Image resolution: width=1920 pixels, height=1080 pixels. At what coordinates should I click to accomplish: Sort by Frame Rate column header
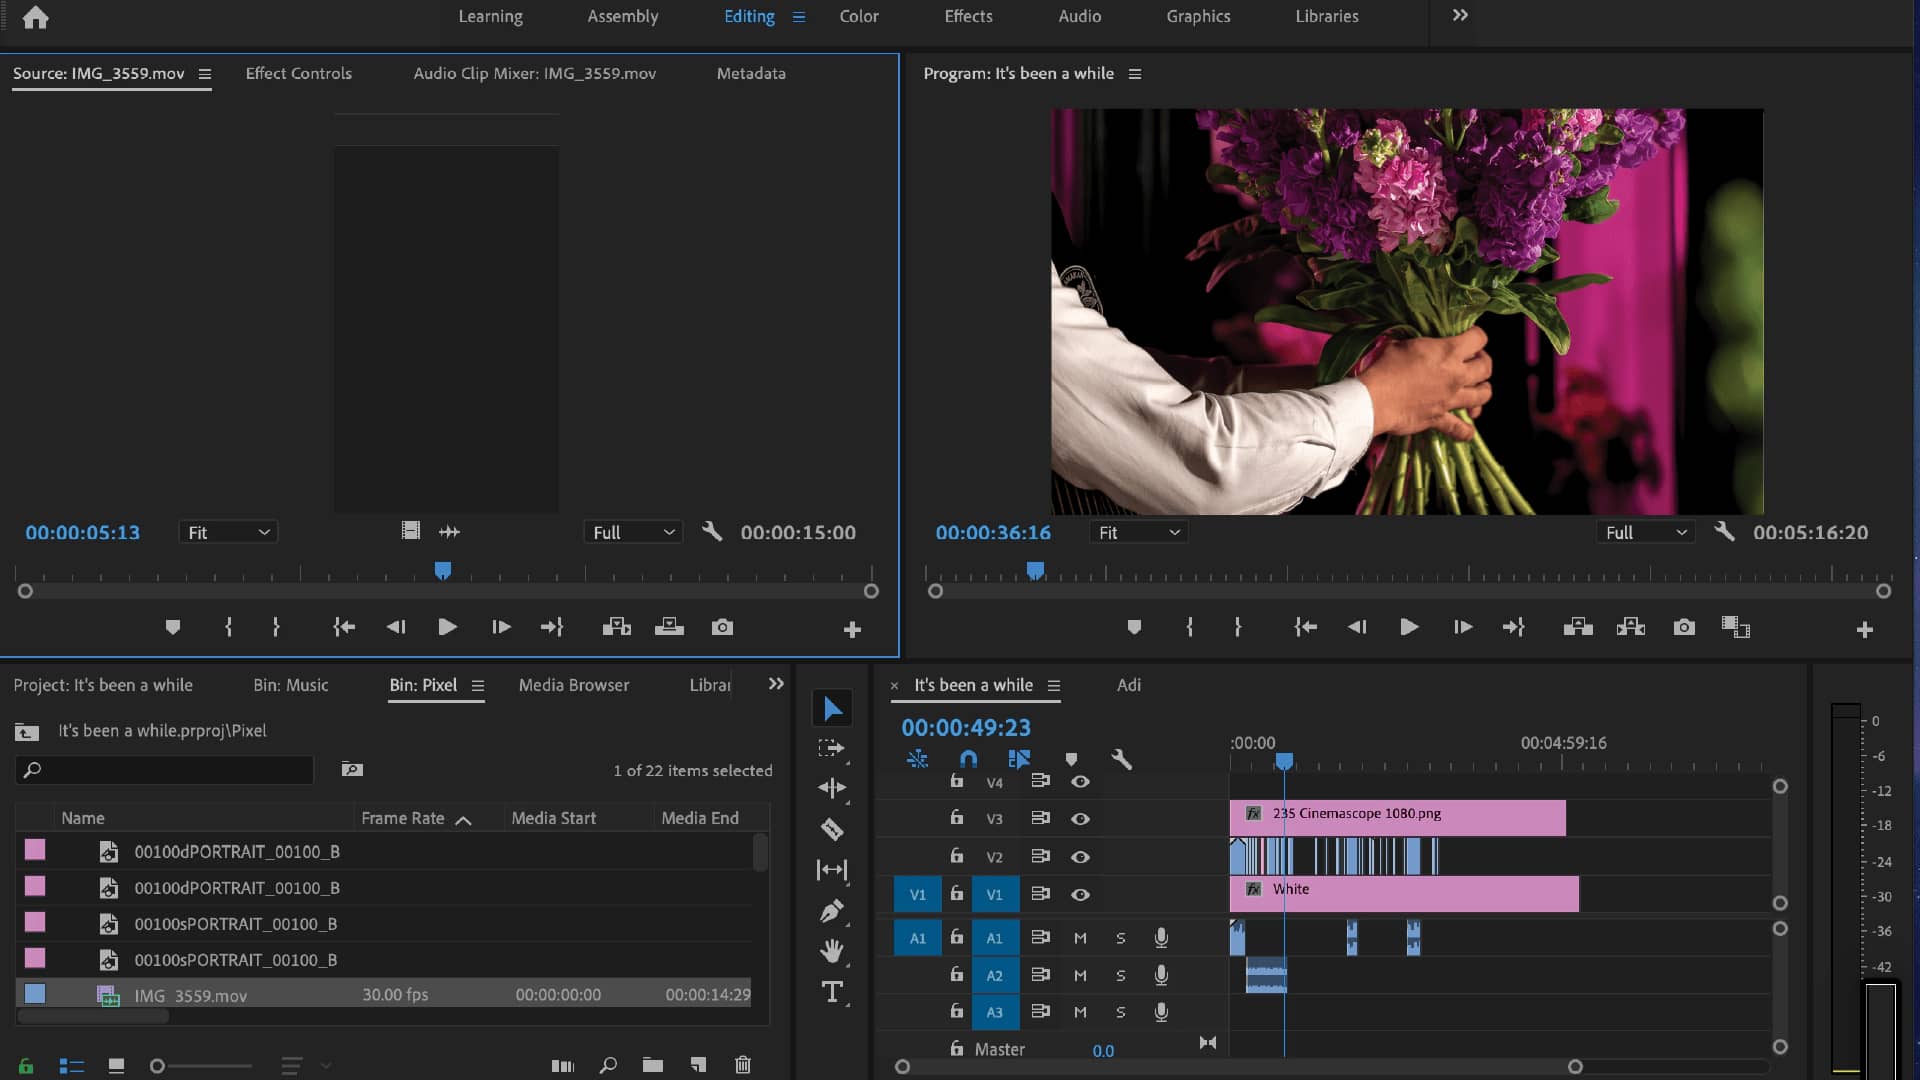click(x=403, y=818)
